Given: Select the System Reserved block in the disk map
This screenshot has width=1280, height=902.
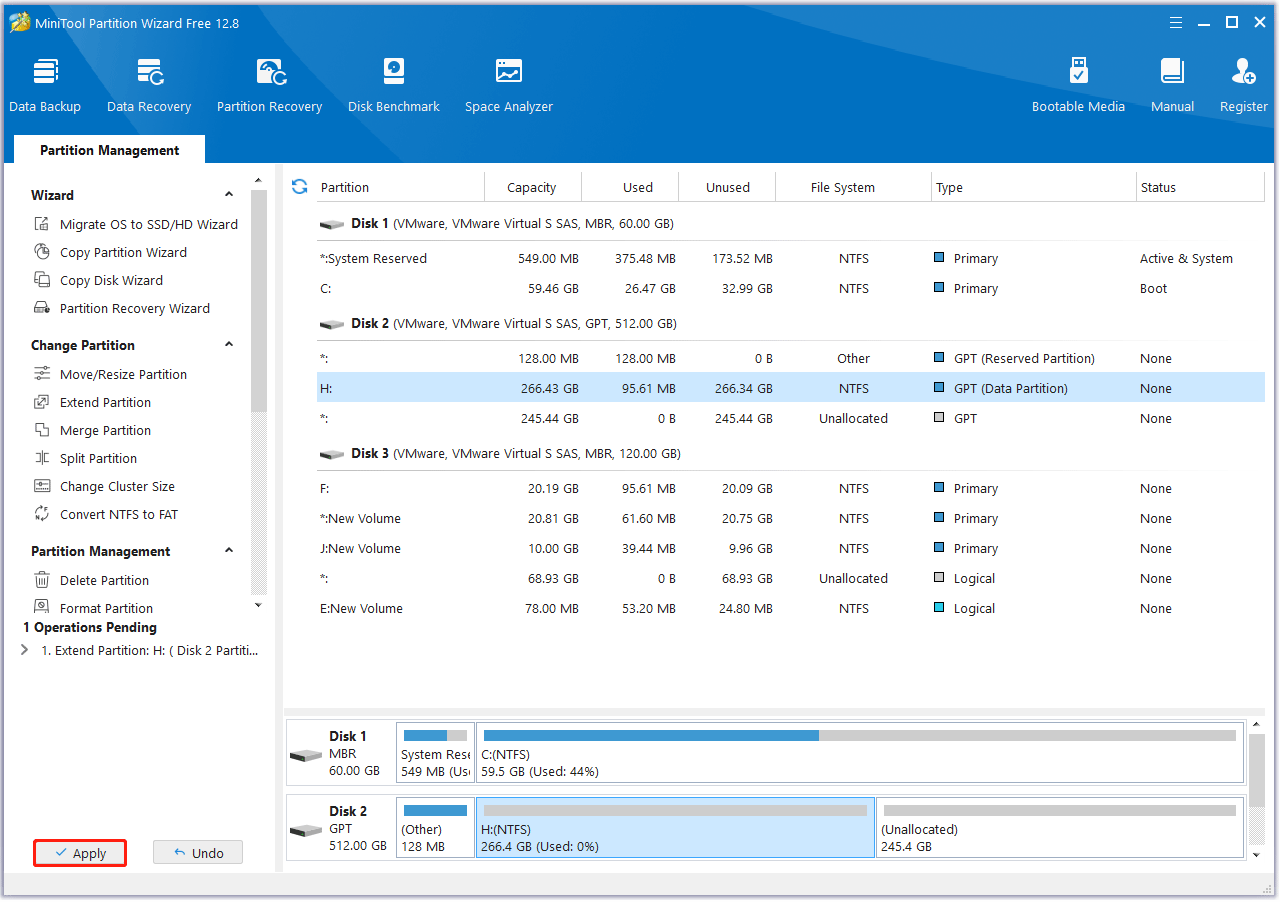Looking at the screenshot, I should (x=435, y=753).
